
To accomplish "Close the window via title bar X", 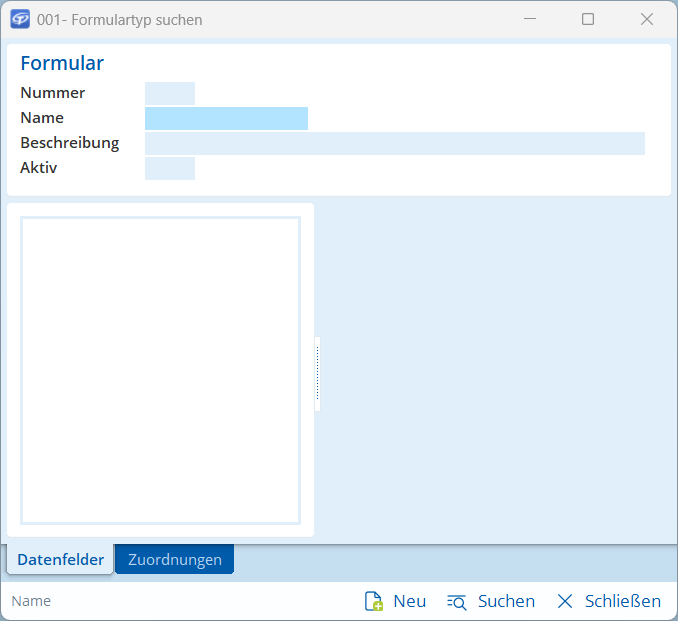I will [647, 19].
